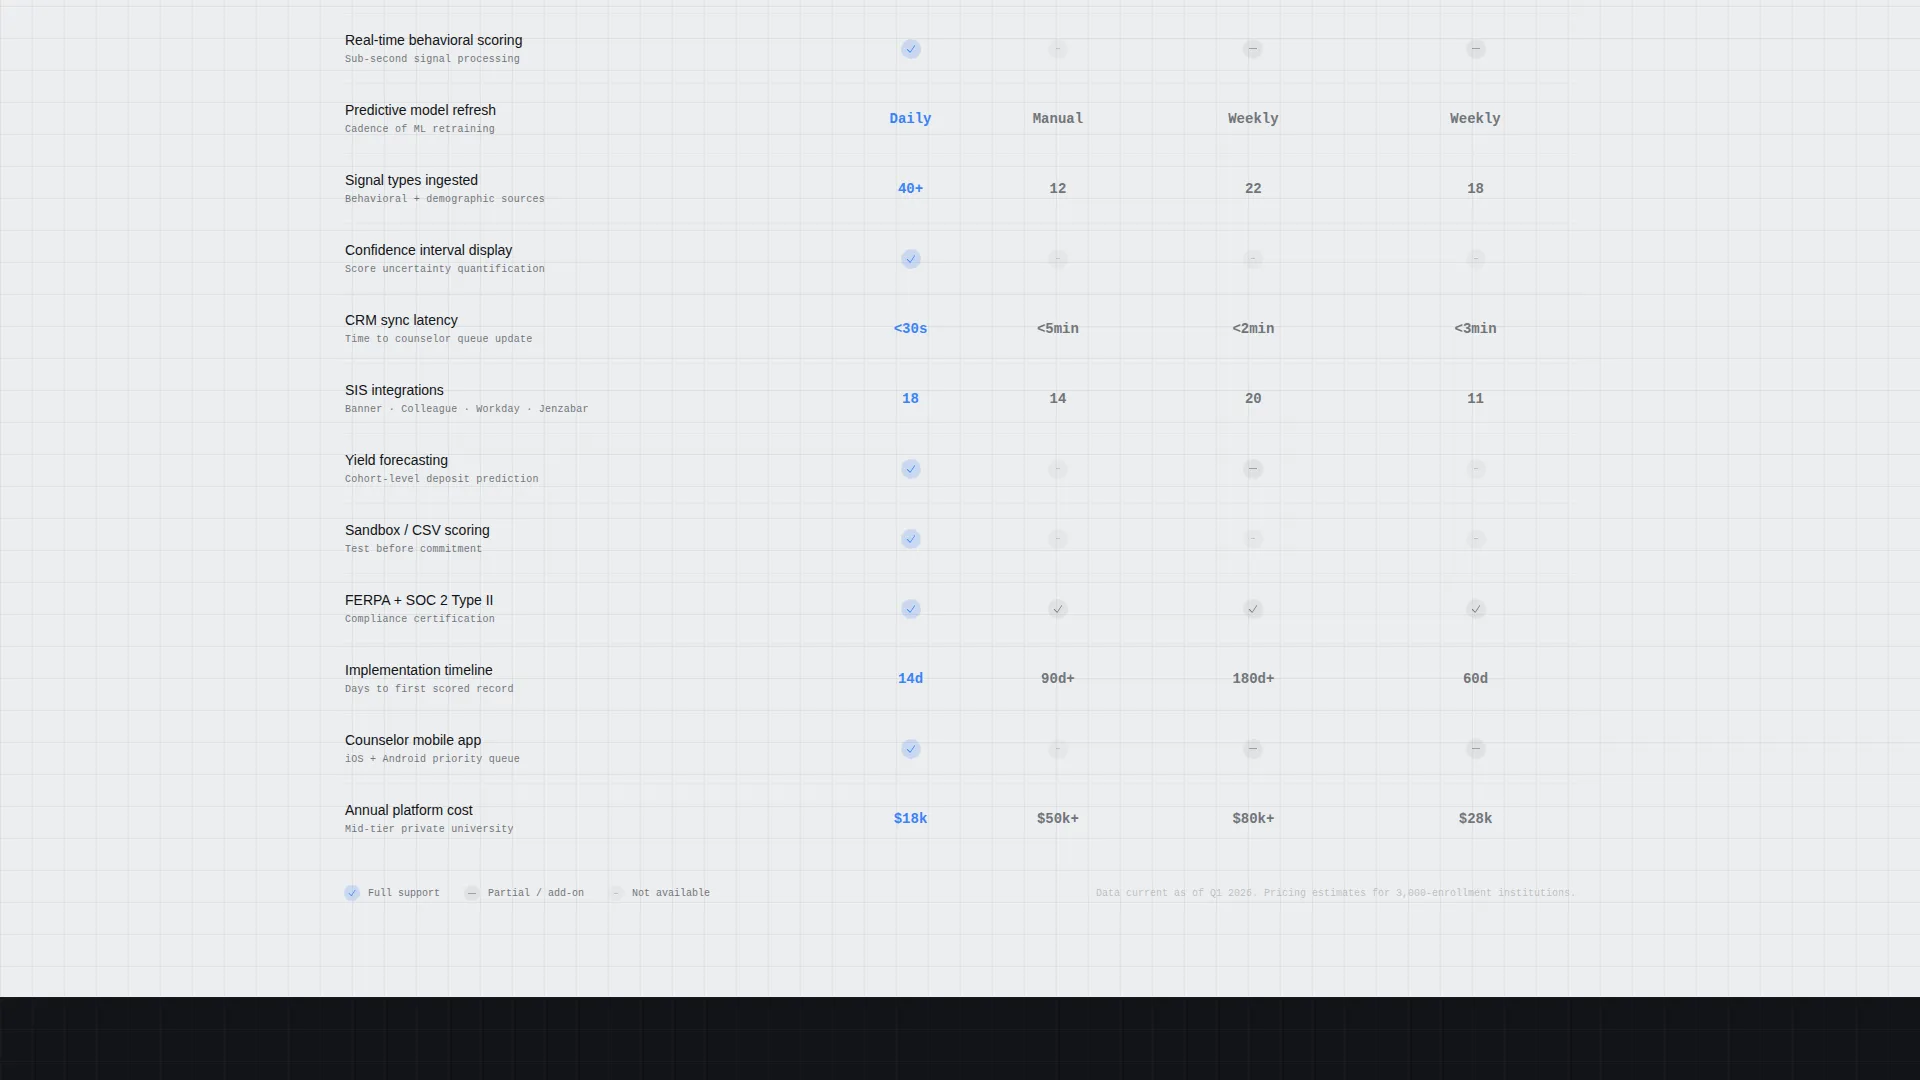The width and height of the screenshot is (1920, 1080).
Task: Click faint not-available mark in Counselor mobile app row
Action: coord(1057,749)
